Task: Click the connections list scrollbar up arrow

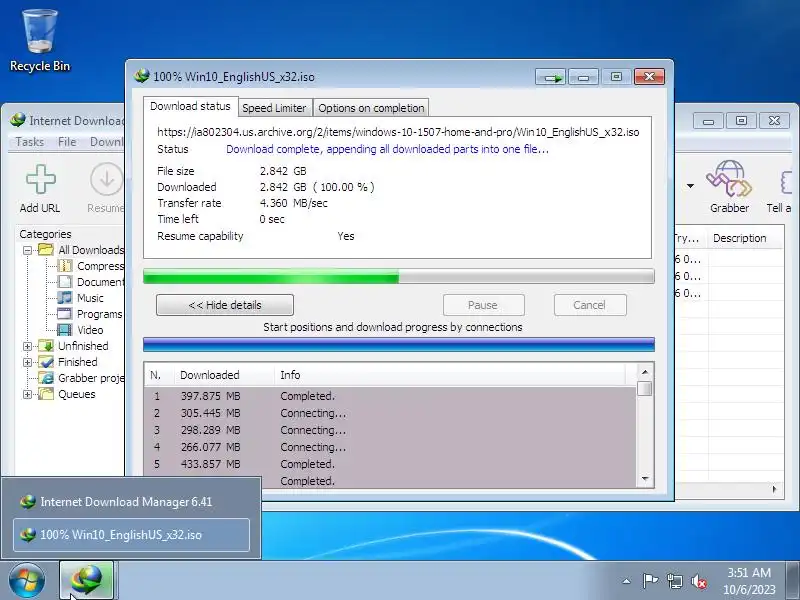Action: coord(645,371)
